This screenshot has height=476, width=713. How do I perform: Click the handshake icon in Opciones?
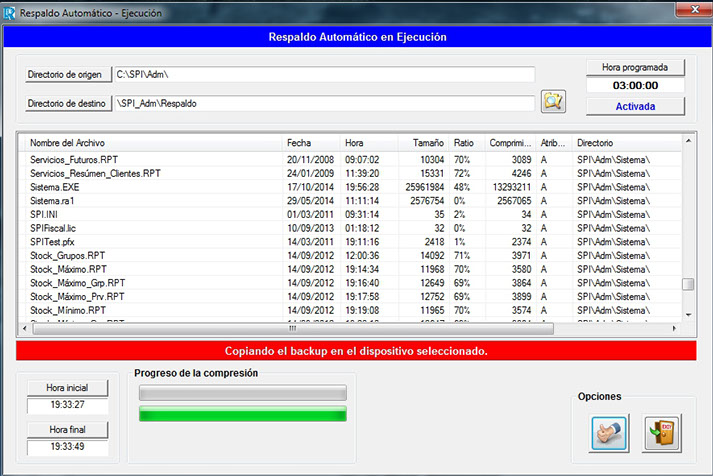click(x=610, y=431)
